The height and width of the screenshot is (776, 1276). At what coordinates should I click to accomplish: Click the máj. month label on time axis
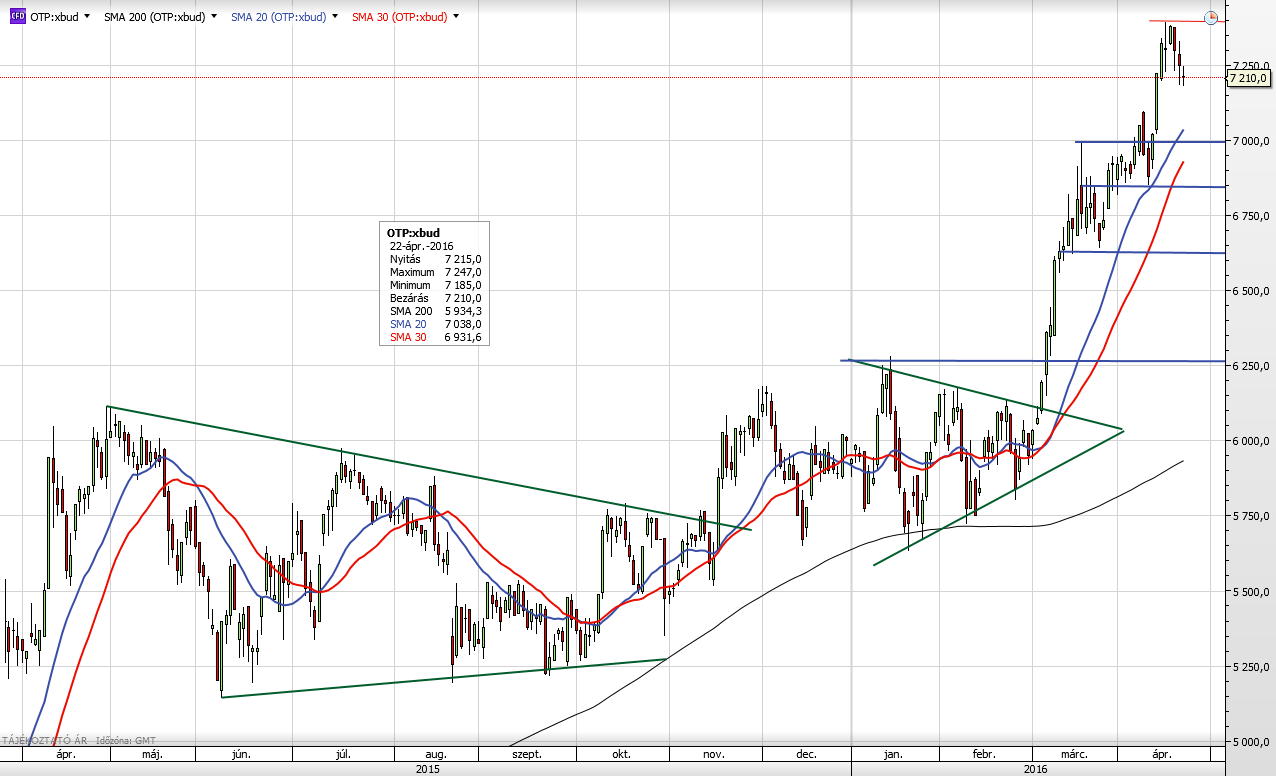(153, 755)
